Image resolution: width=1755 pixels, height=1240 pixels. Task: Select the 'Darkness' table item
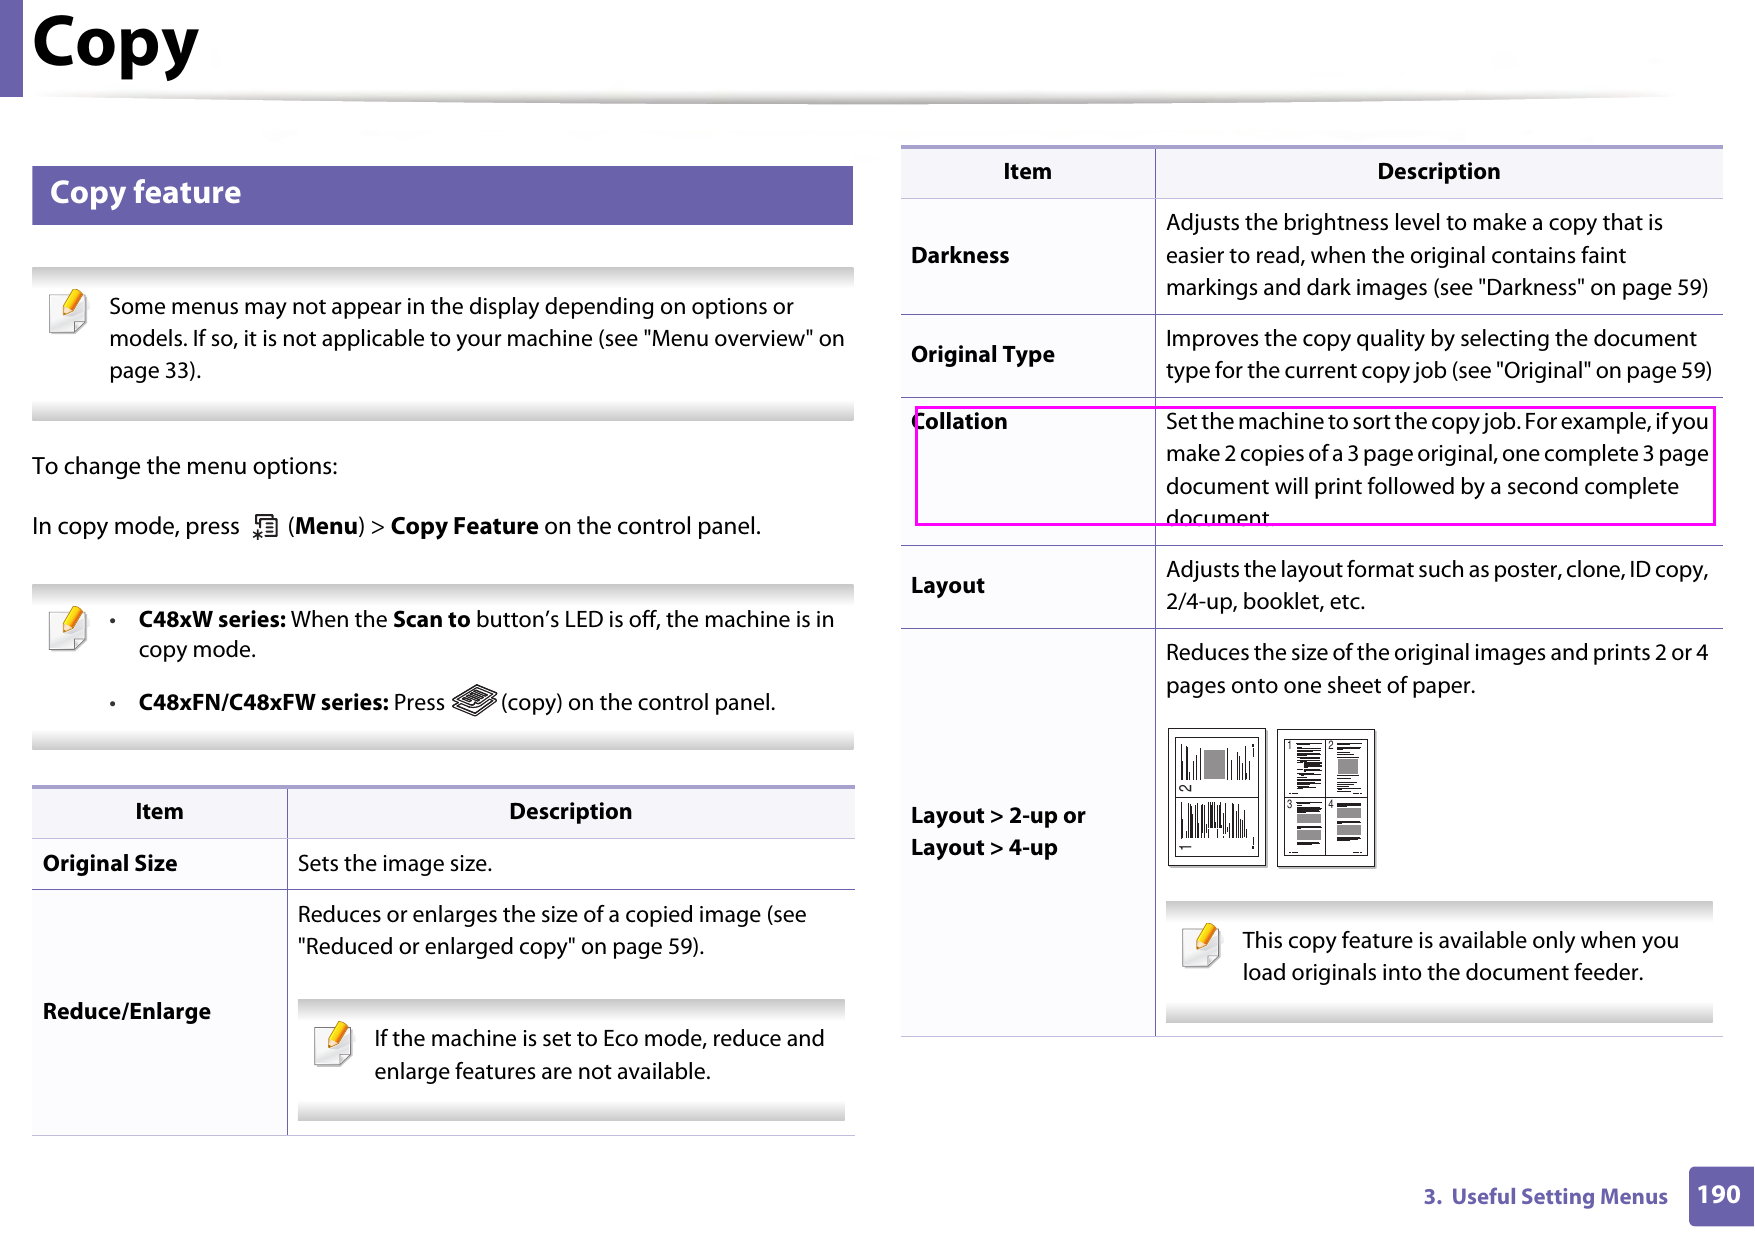960,255
